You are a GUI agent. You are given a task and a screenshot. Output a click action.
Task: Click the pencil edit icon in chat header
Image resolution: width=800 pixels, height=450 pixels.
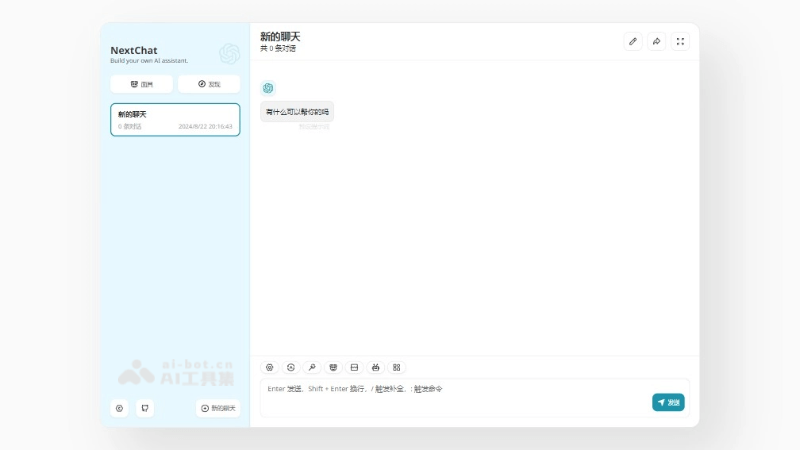(632, 41)
